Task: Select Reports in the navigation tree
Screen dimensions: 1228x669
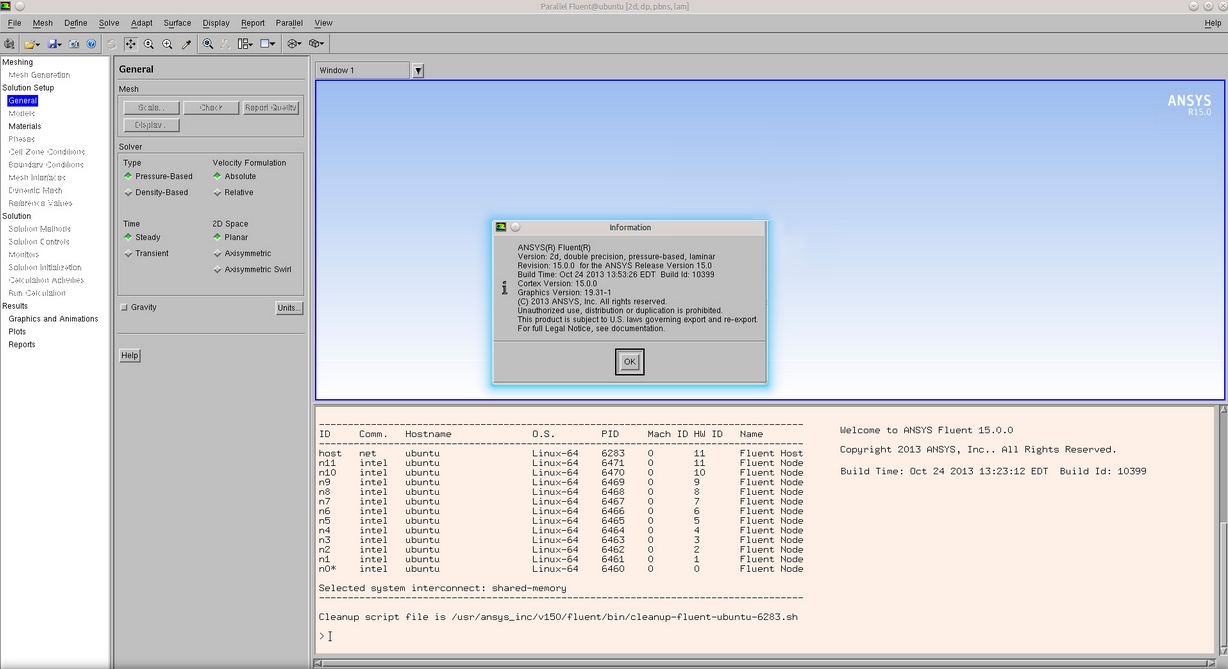Action: (x=22, y=345)
